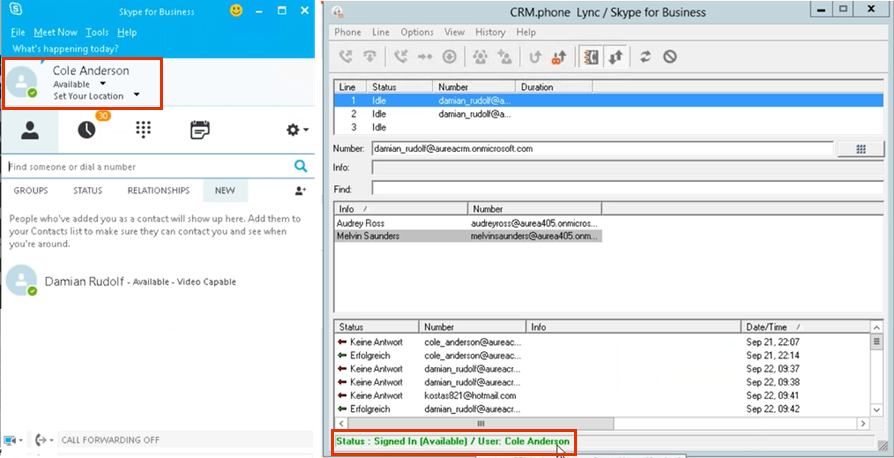Click the history horizontal scrollbar thumb
Viewport: 894px width, 458px height.
click(x=481, y=423)
